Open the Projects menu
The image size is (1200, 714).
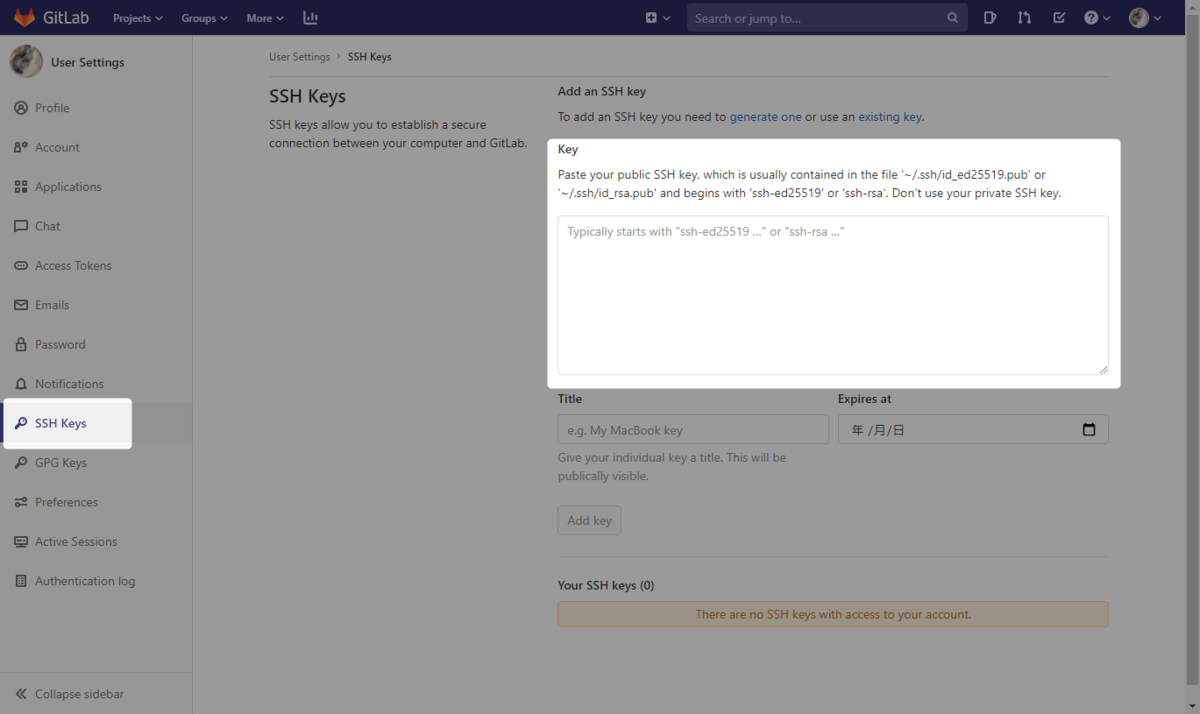coord(137,17)
